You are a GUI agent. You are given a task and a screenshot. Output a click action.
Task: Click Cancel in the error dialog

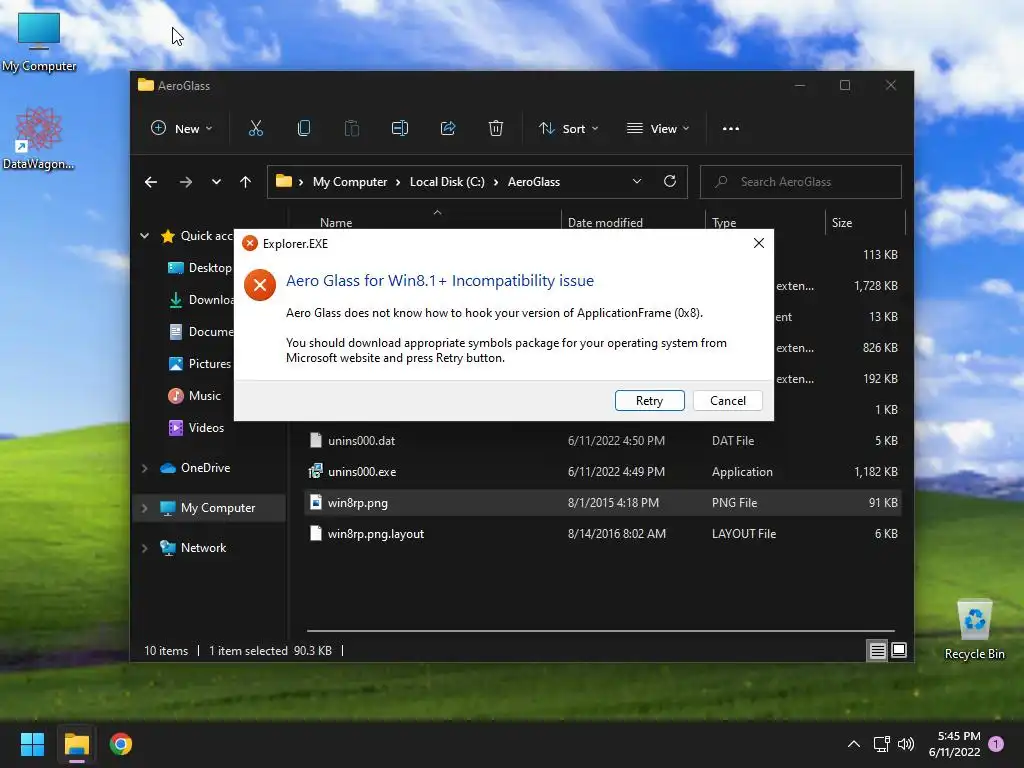click(x=728, y=400)
